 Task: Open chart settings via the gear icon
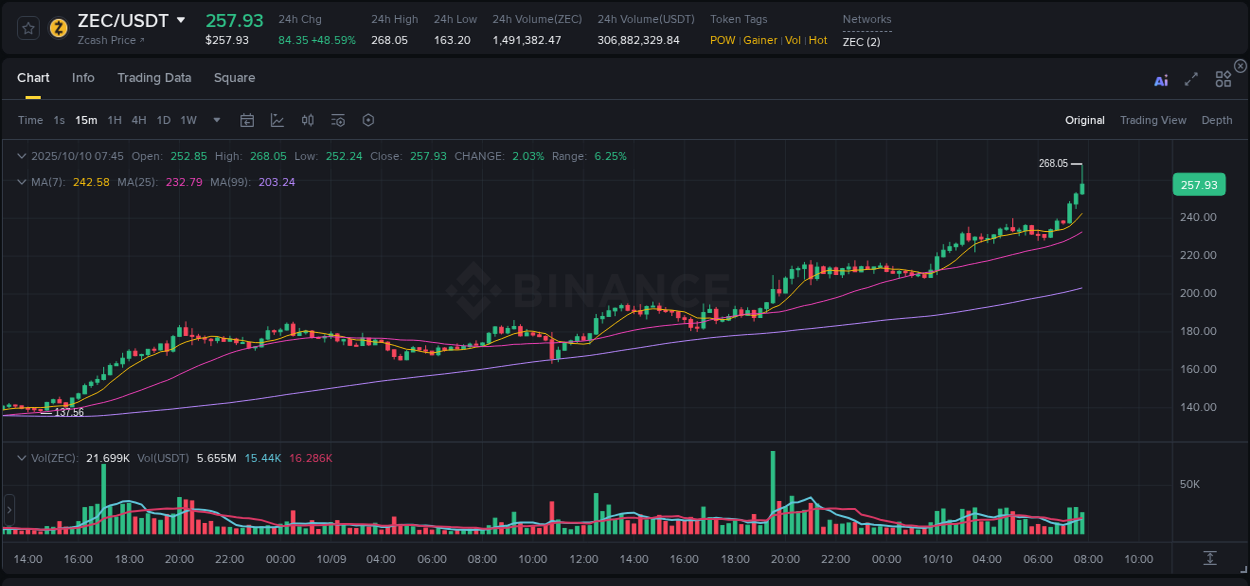pyautogui.click(x=368, y=120)
